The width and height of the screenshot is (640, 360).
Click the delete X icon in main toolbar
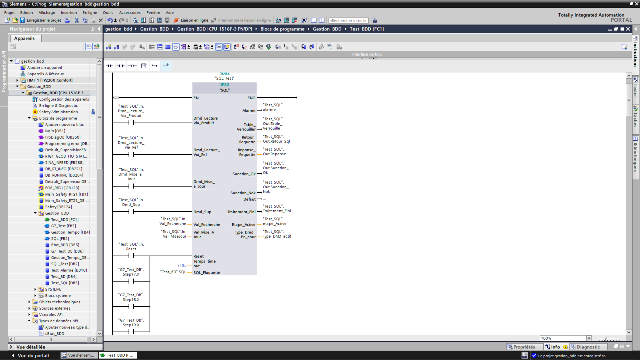[x=101, y=20]
